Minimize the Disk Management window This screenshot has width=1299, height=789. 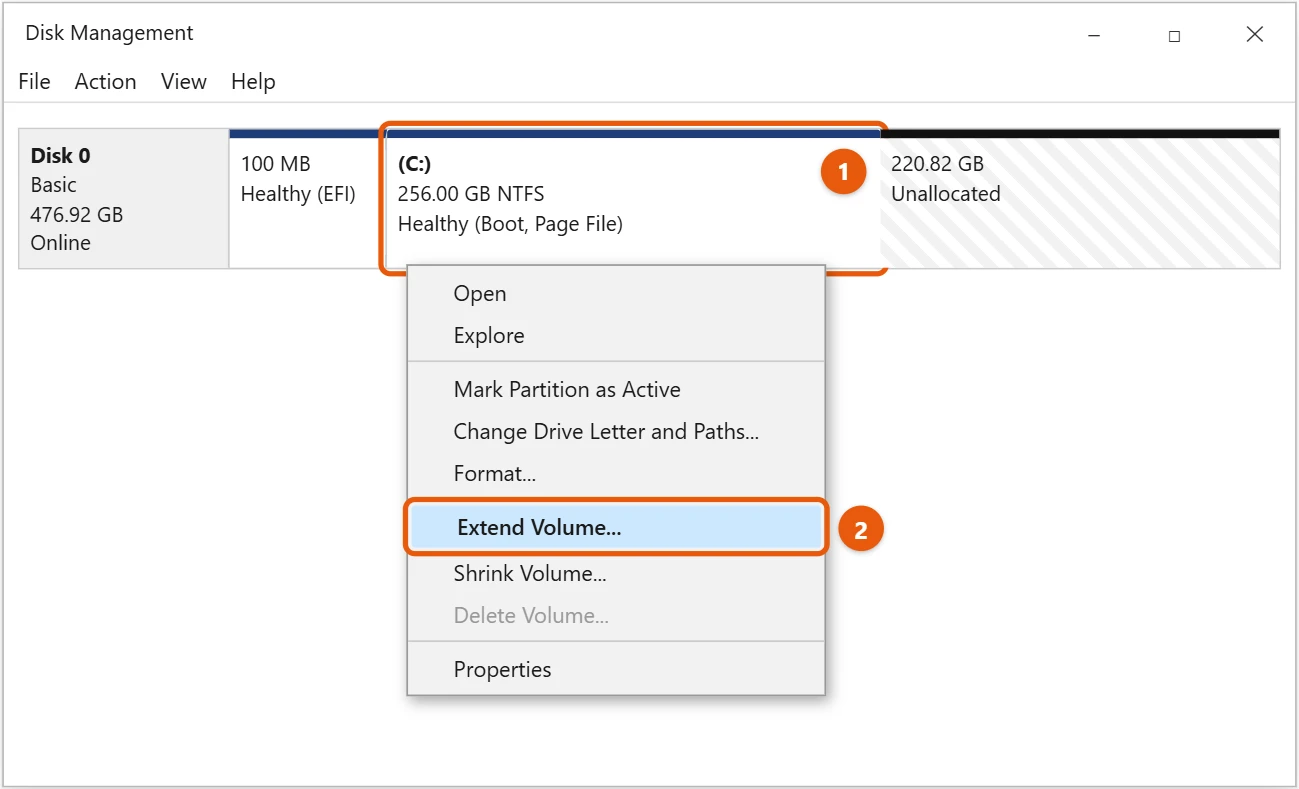[1094, 35]
